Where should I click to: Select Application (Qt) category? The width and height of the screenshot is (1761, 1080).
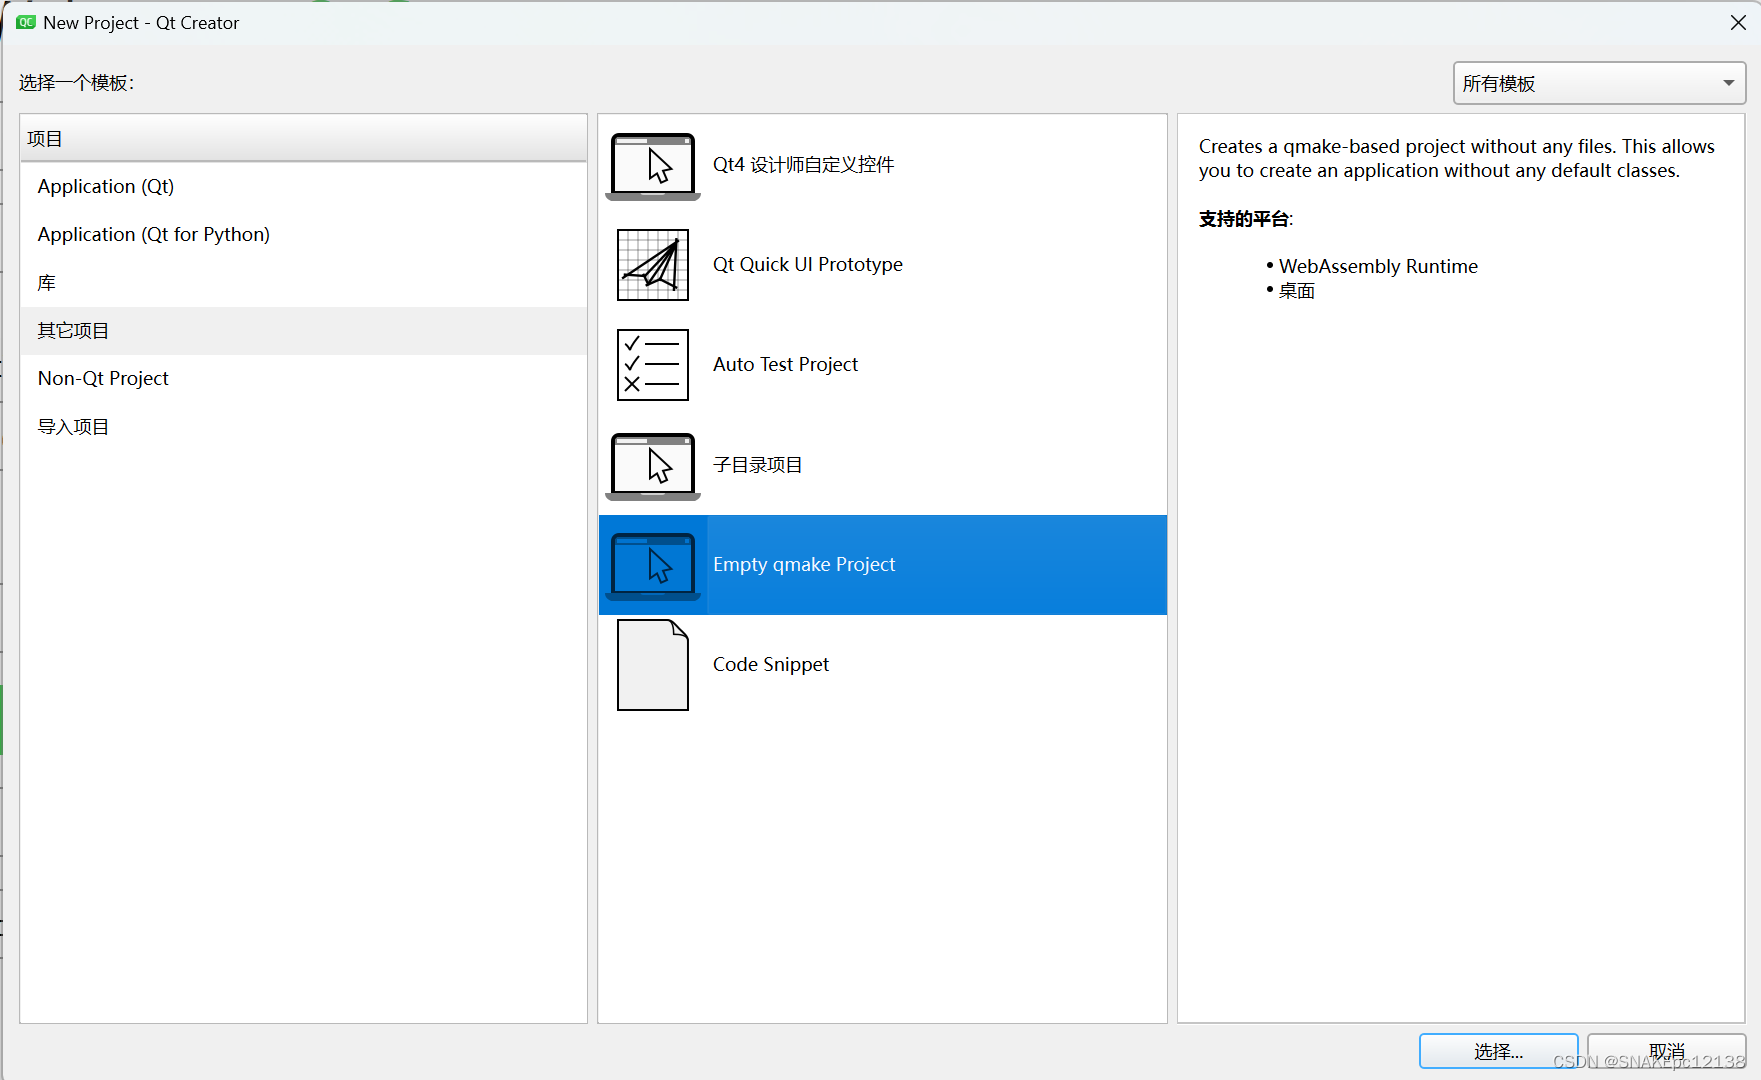click(303, 187)
